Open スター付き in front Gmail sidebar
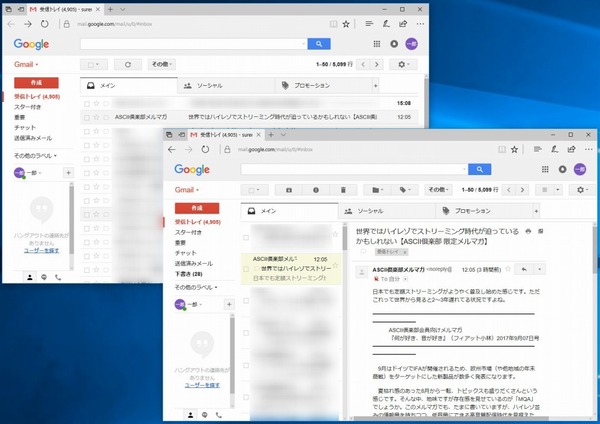Screen dimensions: 600x424 (x=188, y=232)
